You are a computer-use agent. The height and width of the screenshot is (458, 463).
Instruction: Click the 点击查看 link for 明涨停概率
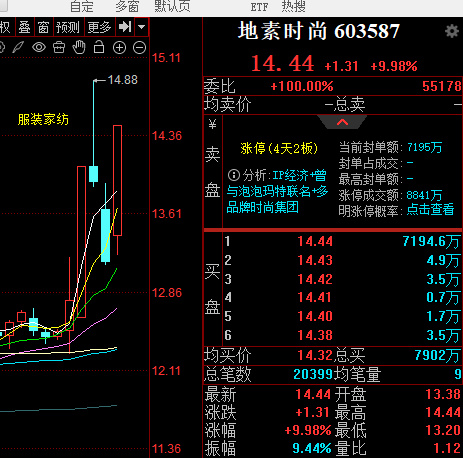(431, 209)
